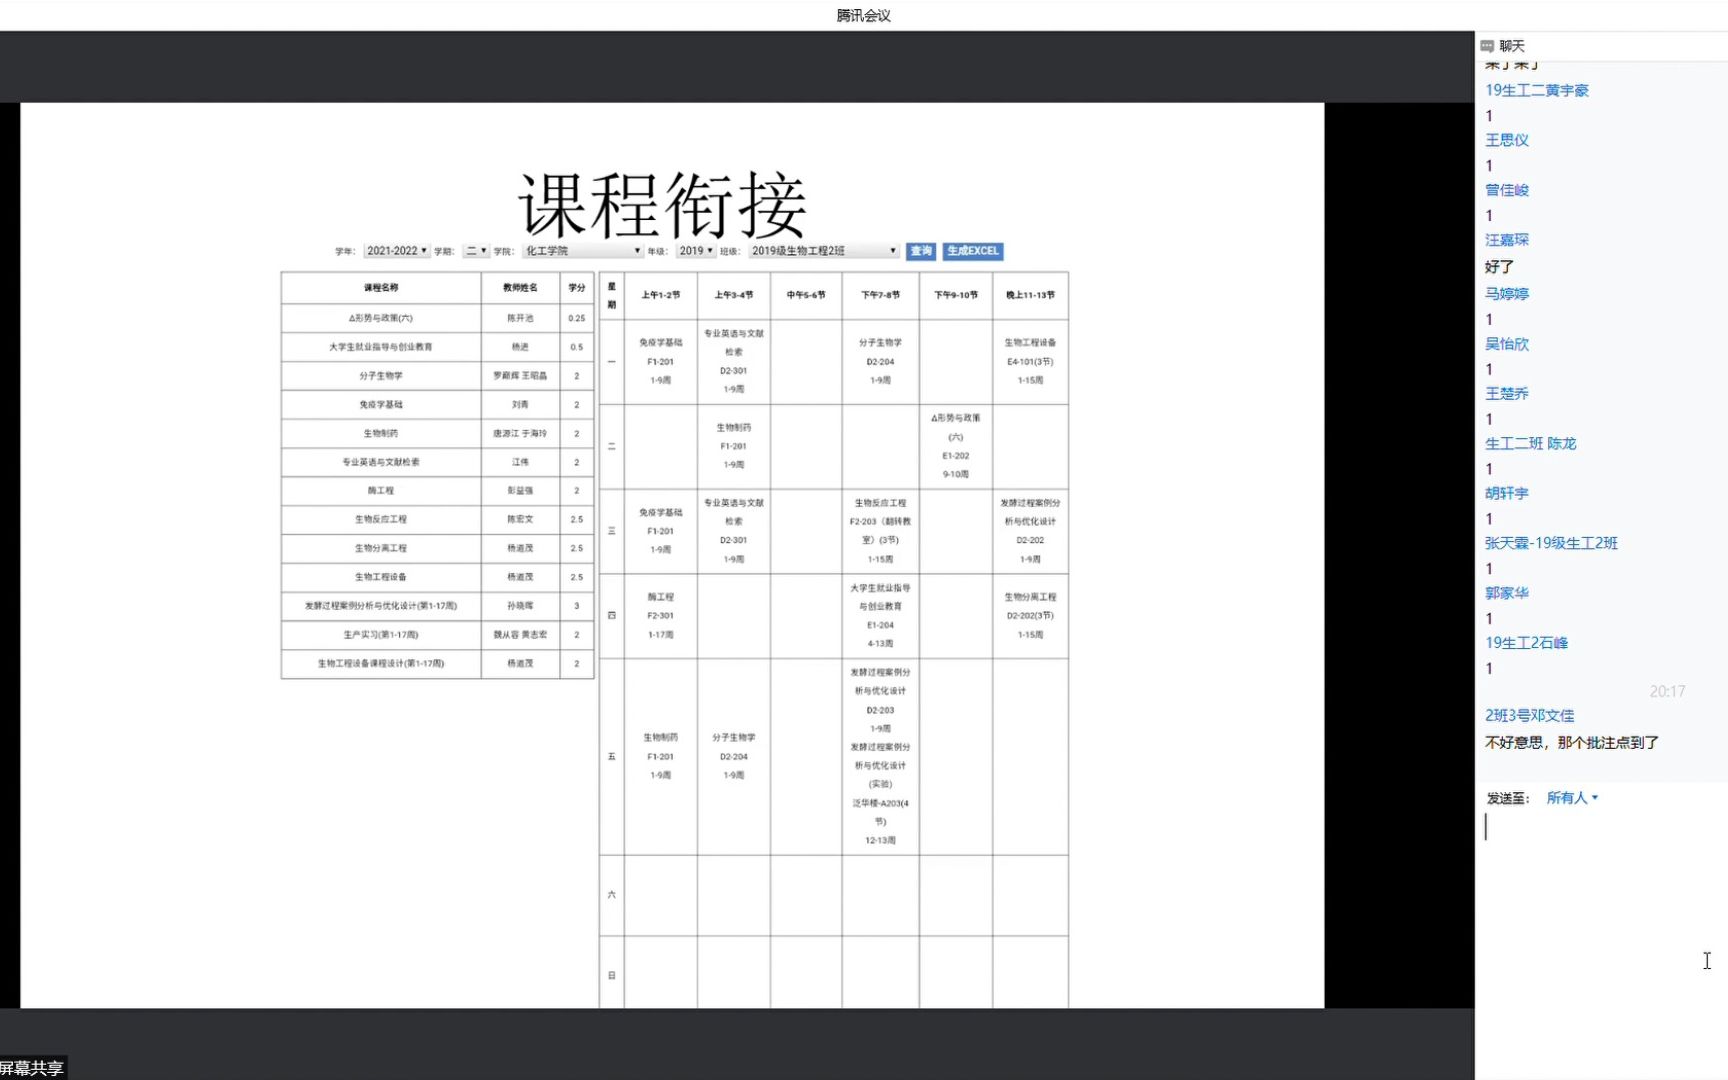Click the 生物制药 row in course list
1728x1080 pixels.
click(x=437, y=434)
